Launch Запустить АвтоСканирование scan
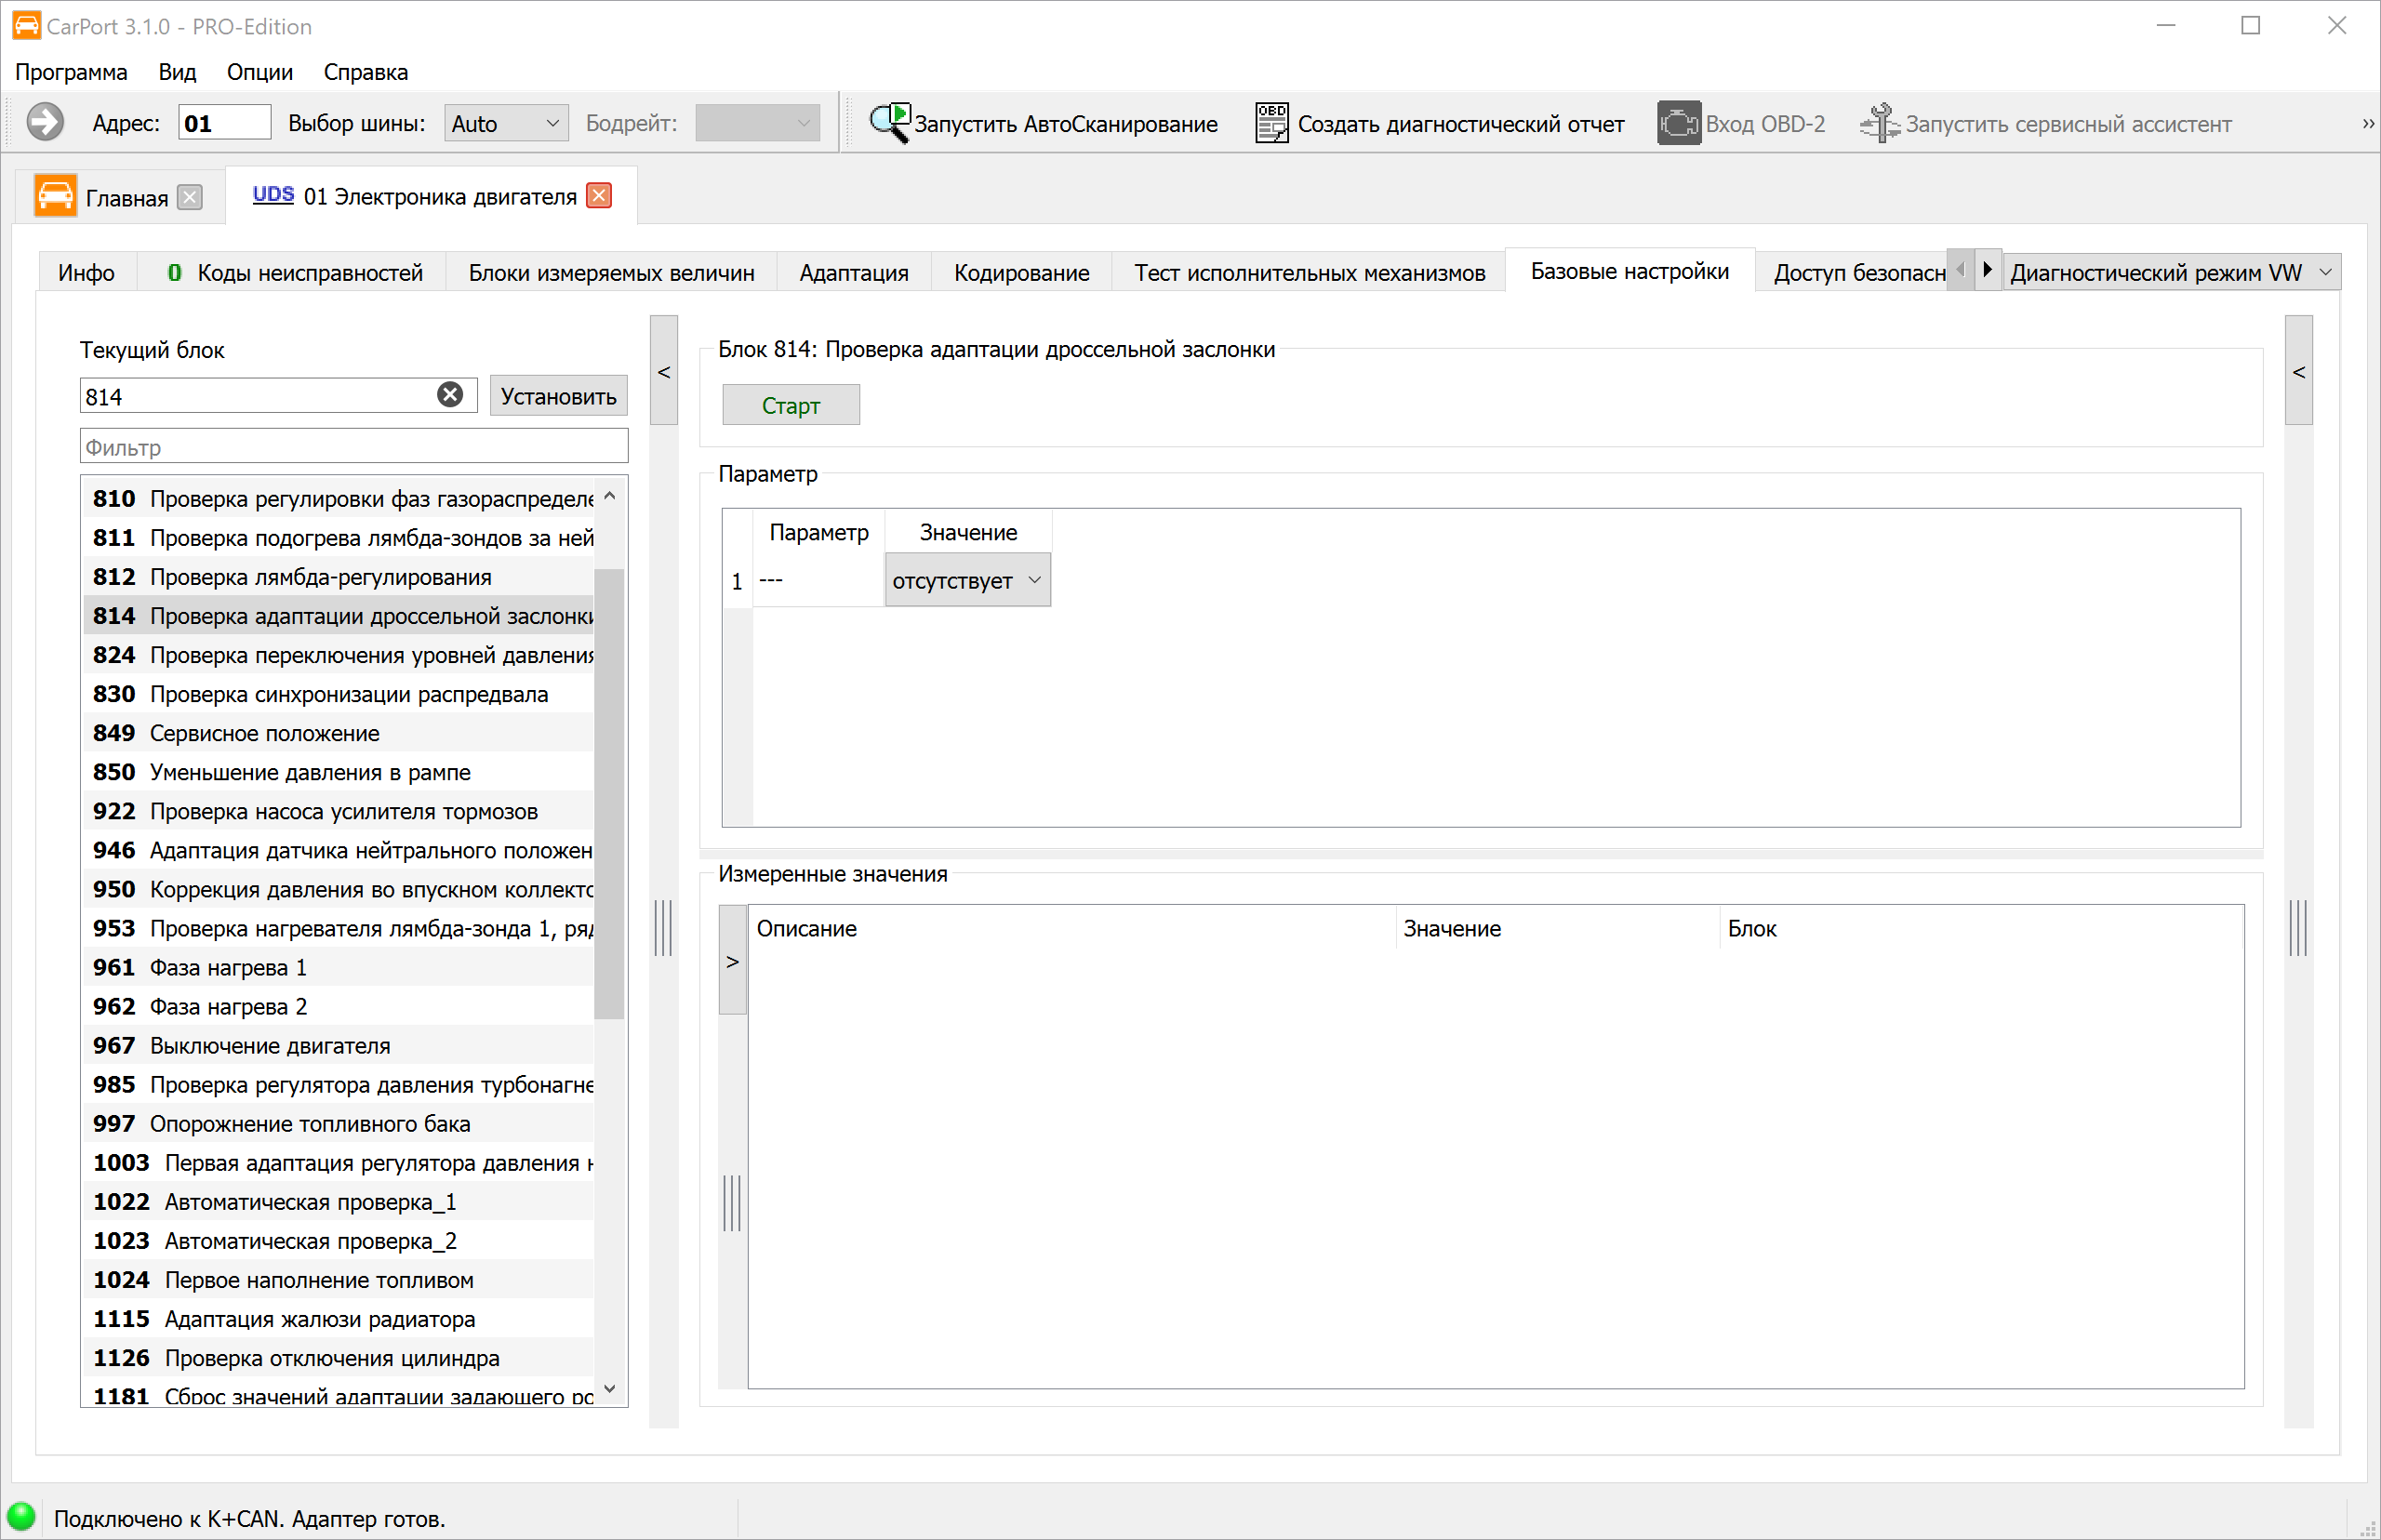This screenshot has width=2381, height=1540. 1043,123
